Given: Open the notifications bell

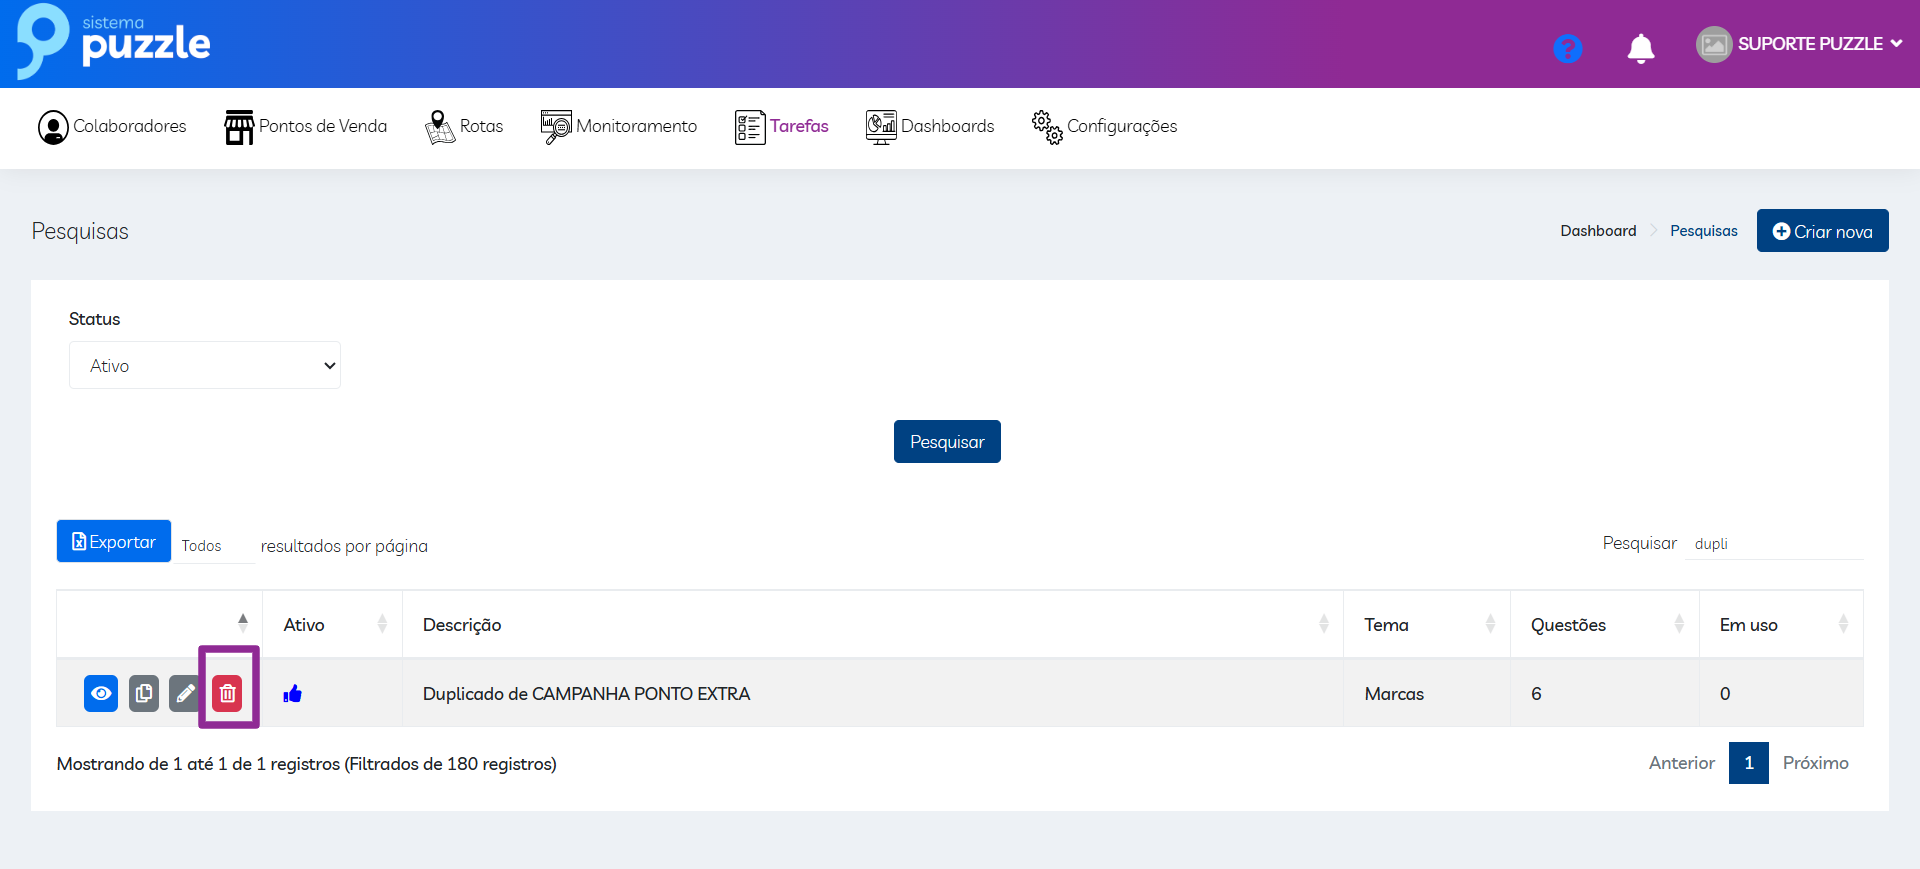Looking at the screenshot, I should pos(1640,48).
